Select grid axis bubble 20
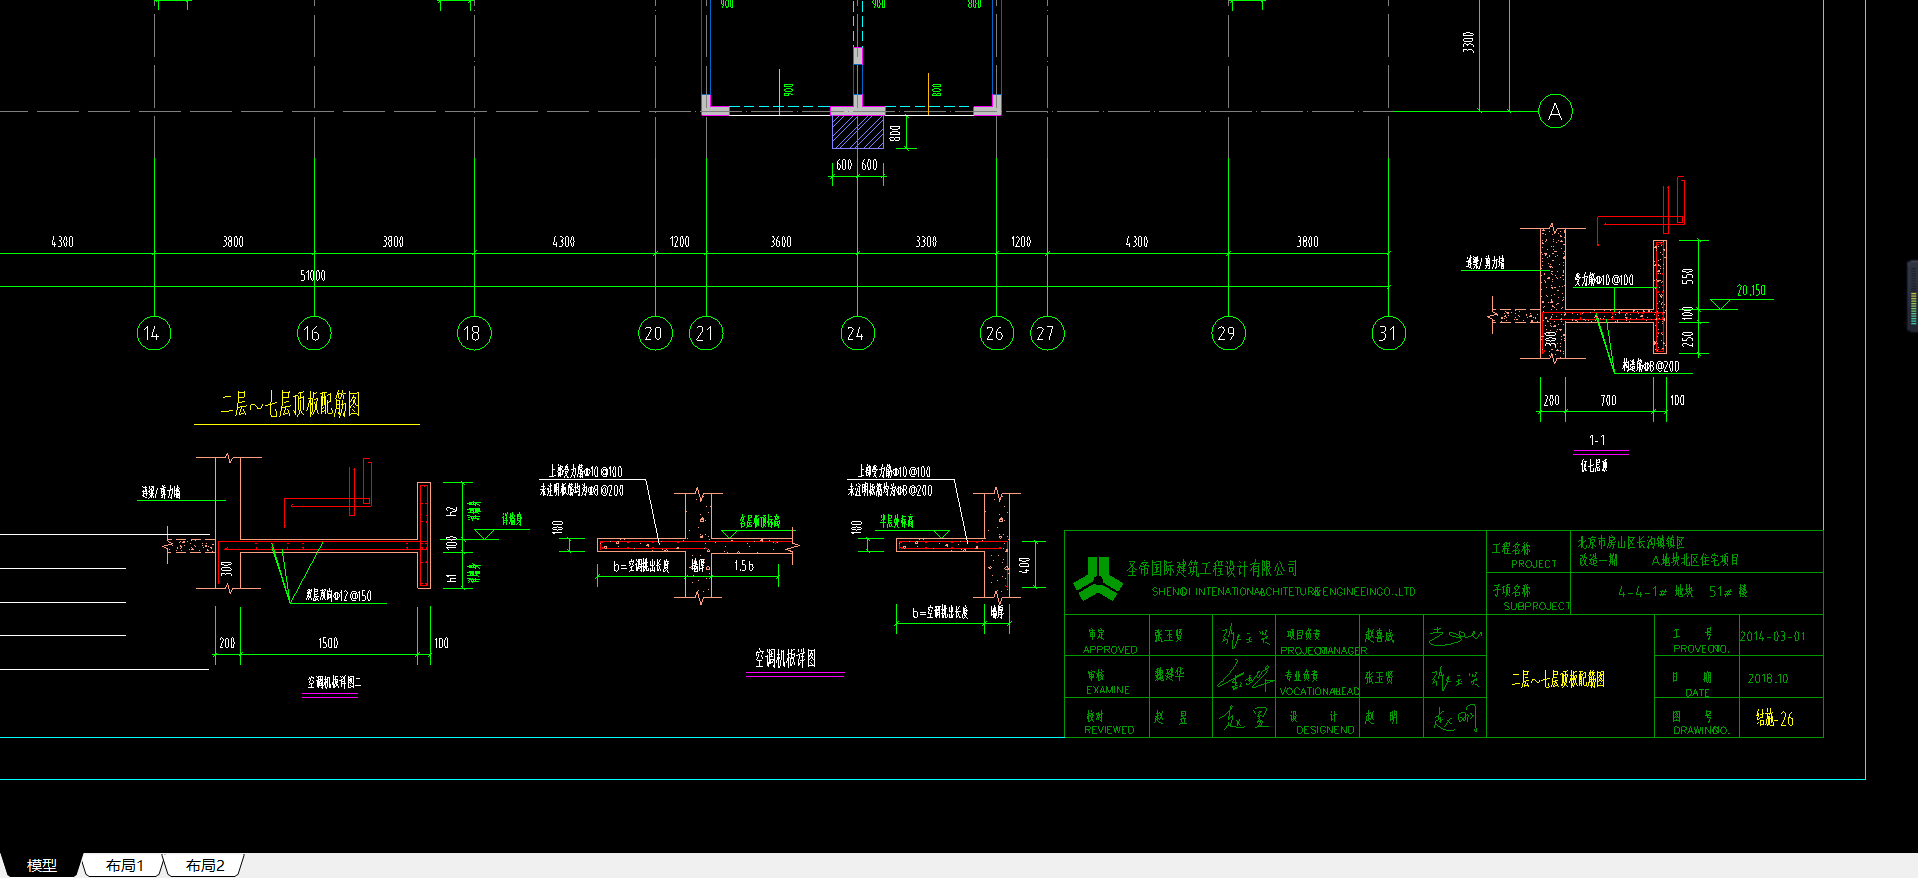The height and width of the screenshot is (878, 1918). [655, 333]
